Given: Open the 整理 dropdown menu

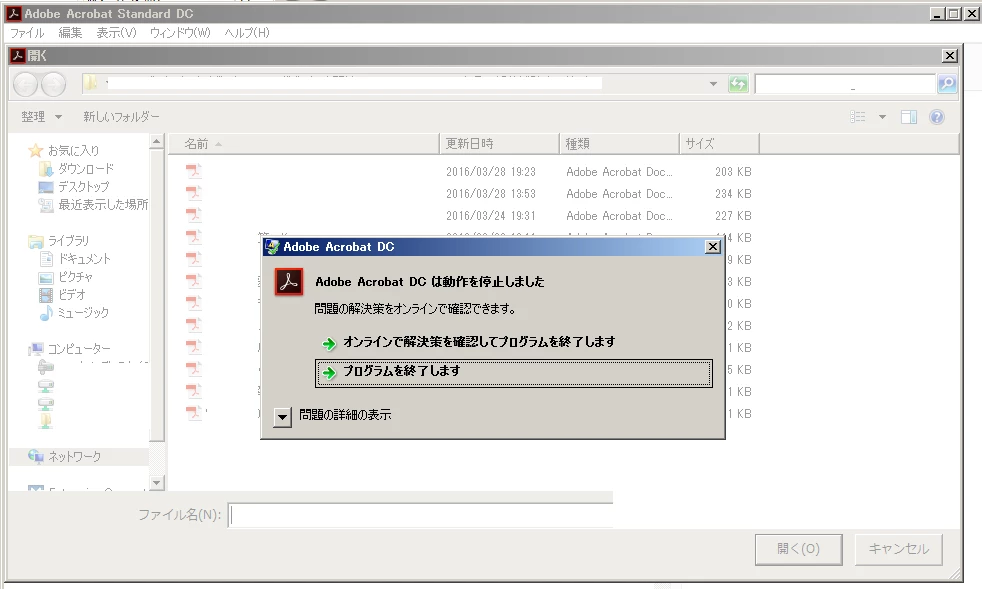Looking at the screenshot, I should [x=41, y=117].
